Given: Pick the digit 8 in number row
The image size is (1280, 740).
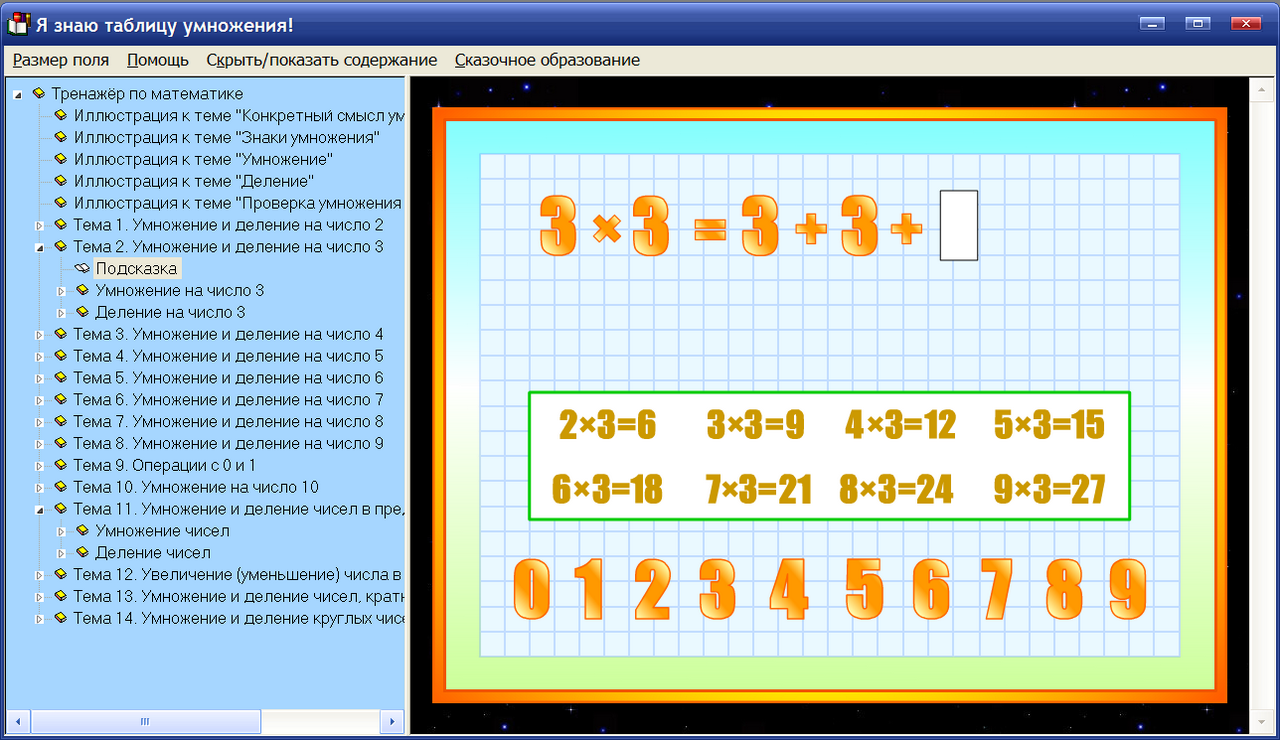Looking at the screenshot, I should coord(1065,590).
